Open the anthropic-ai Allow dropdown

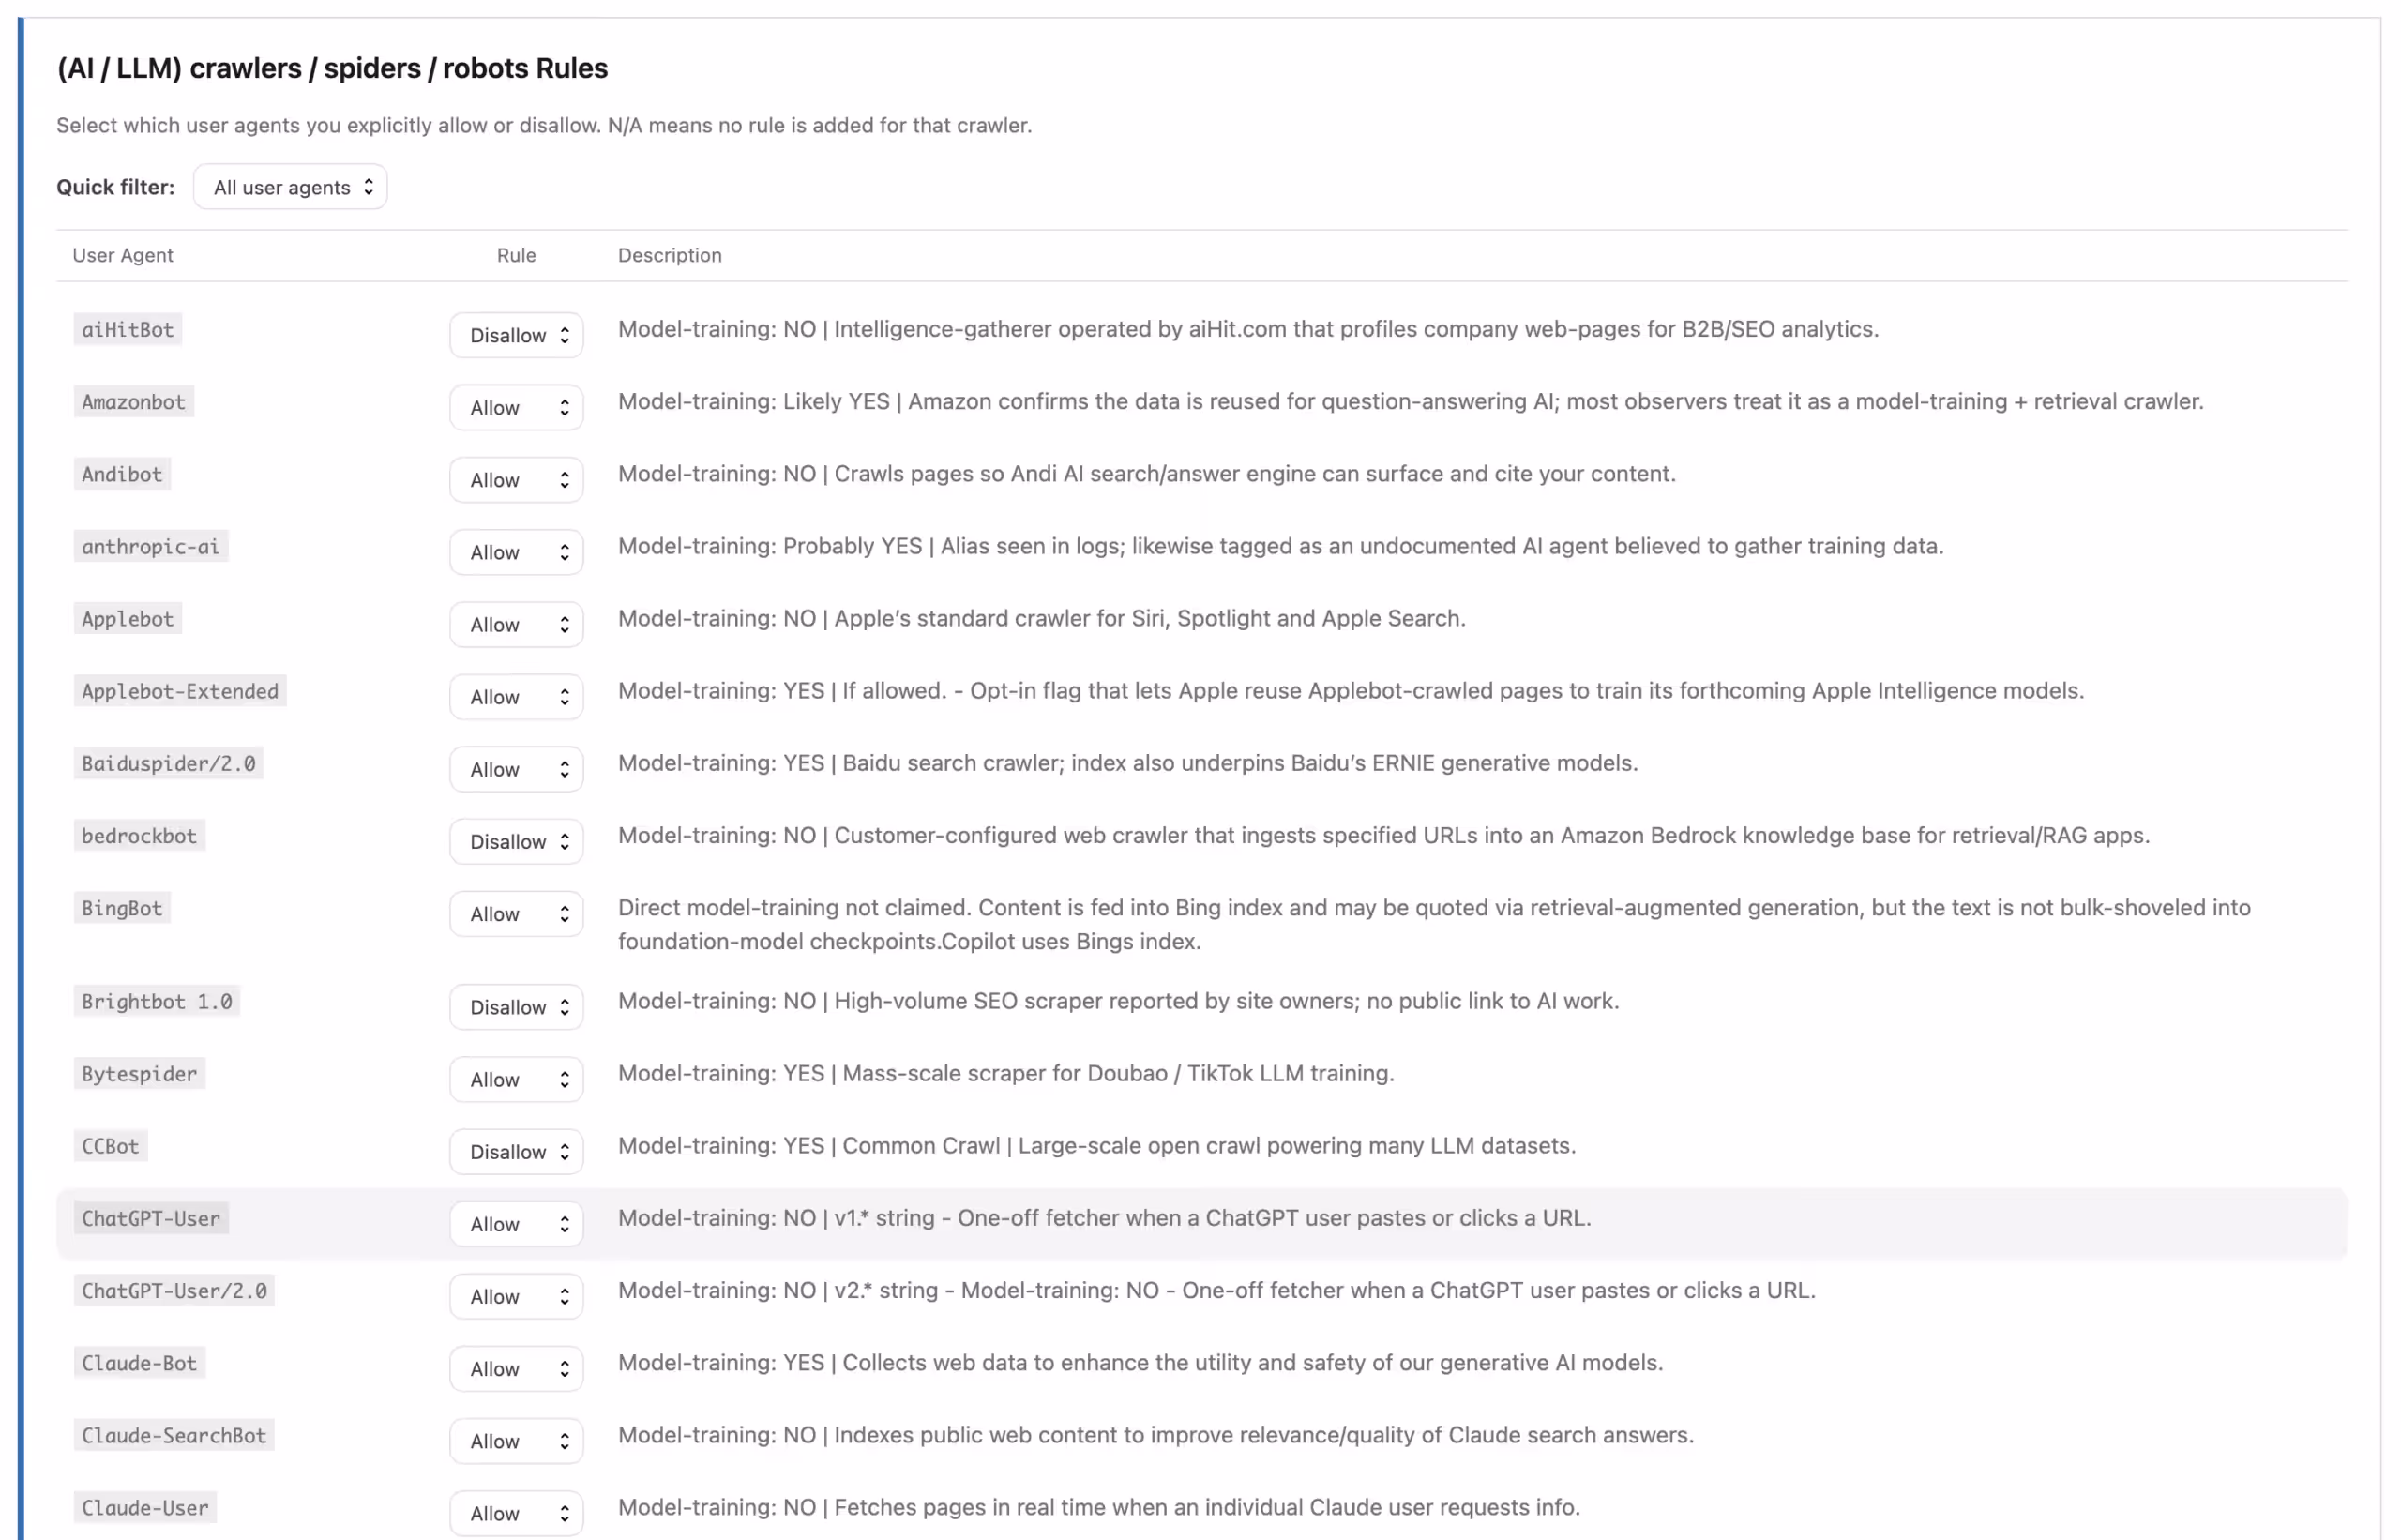(x=516, y=552)
